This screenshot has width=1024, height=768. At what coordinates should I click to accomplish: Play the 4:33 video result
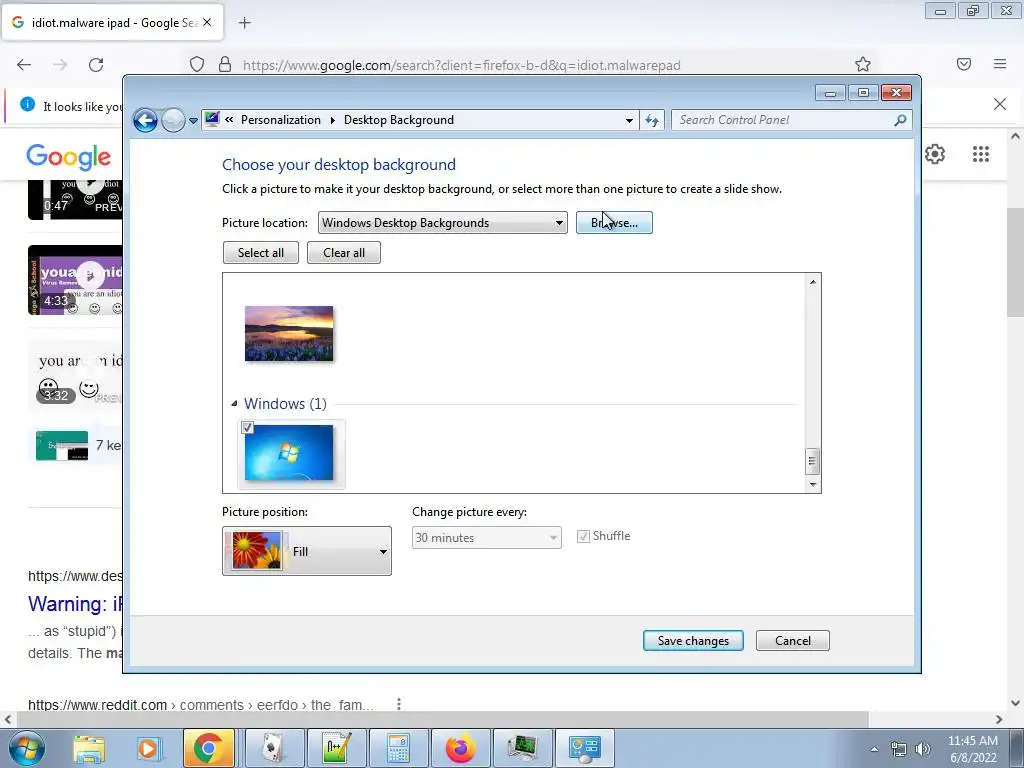[x=74, y=280]
